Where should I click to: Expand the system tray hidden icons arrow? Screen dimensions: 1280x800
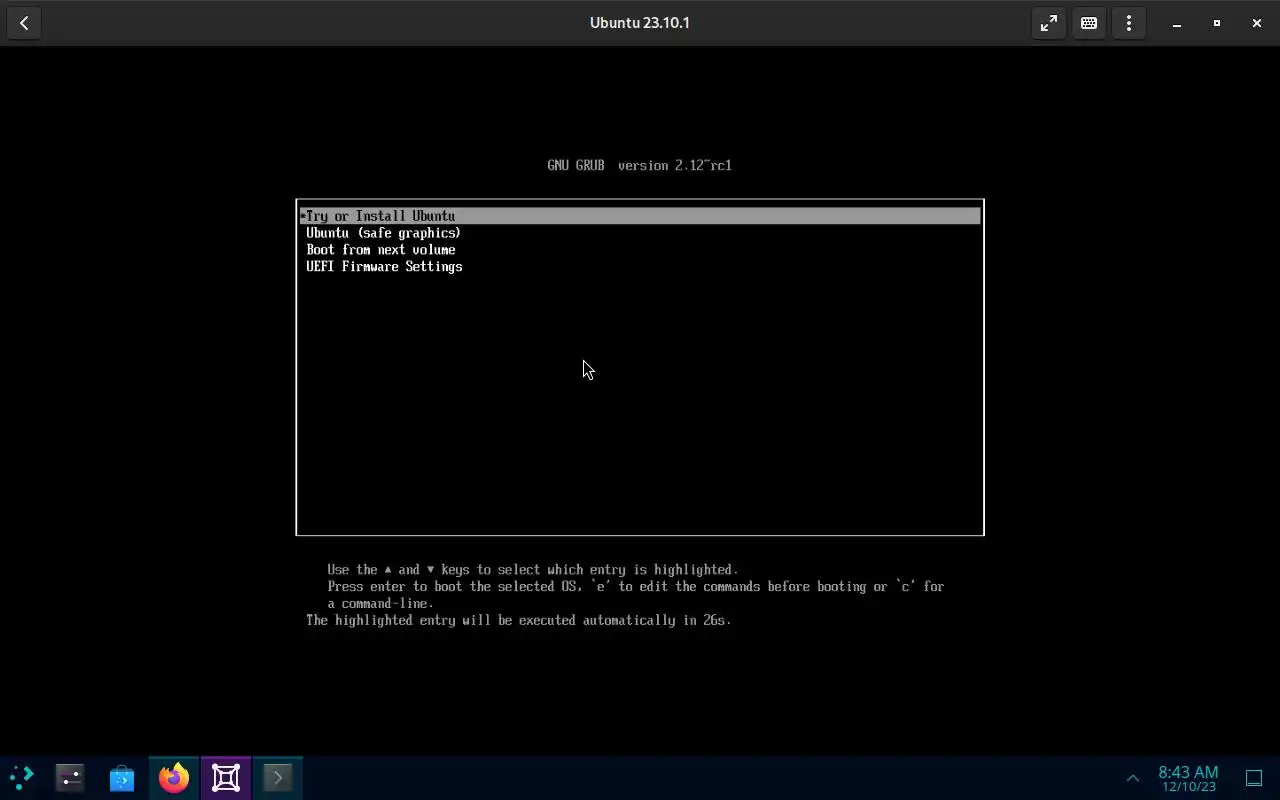(x=1133, y=778)
